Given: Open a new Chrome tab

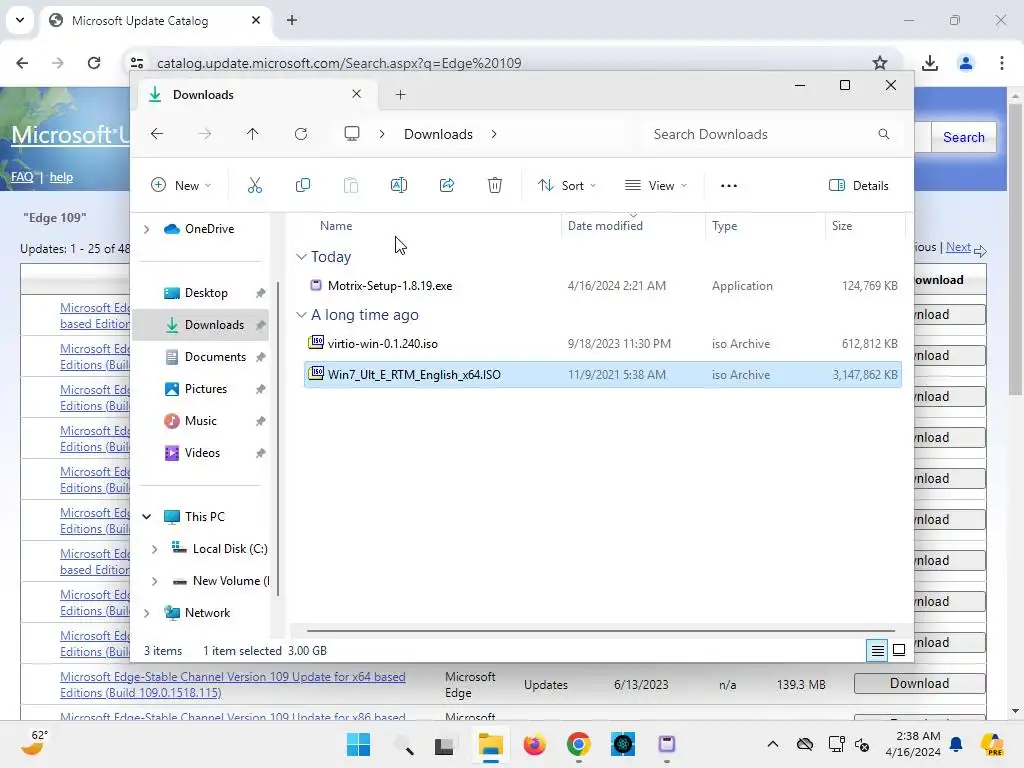Looking at the screenshot, I should pos(292,20).
